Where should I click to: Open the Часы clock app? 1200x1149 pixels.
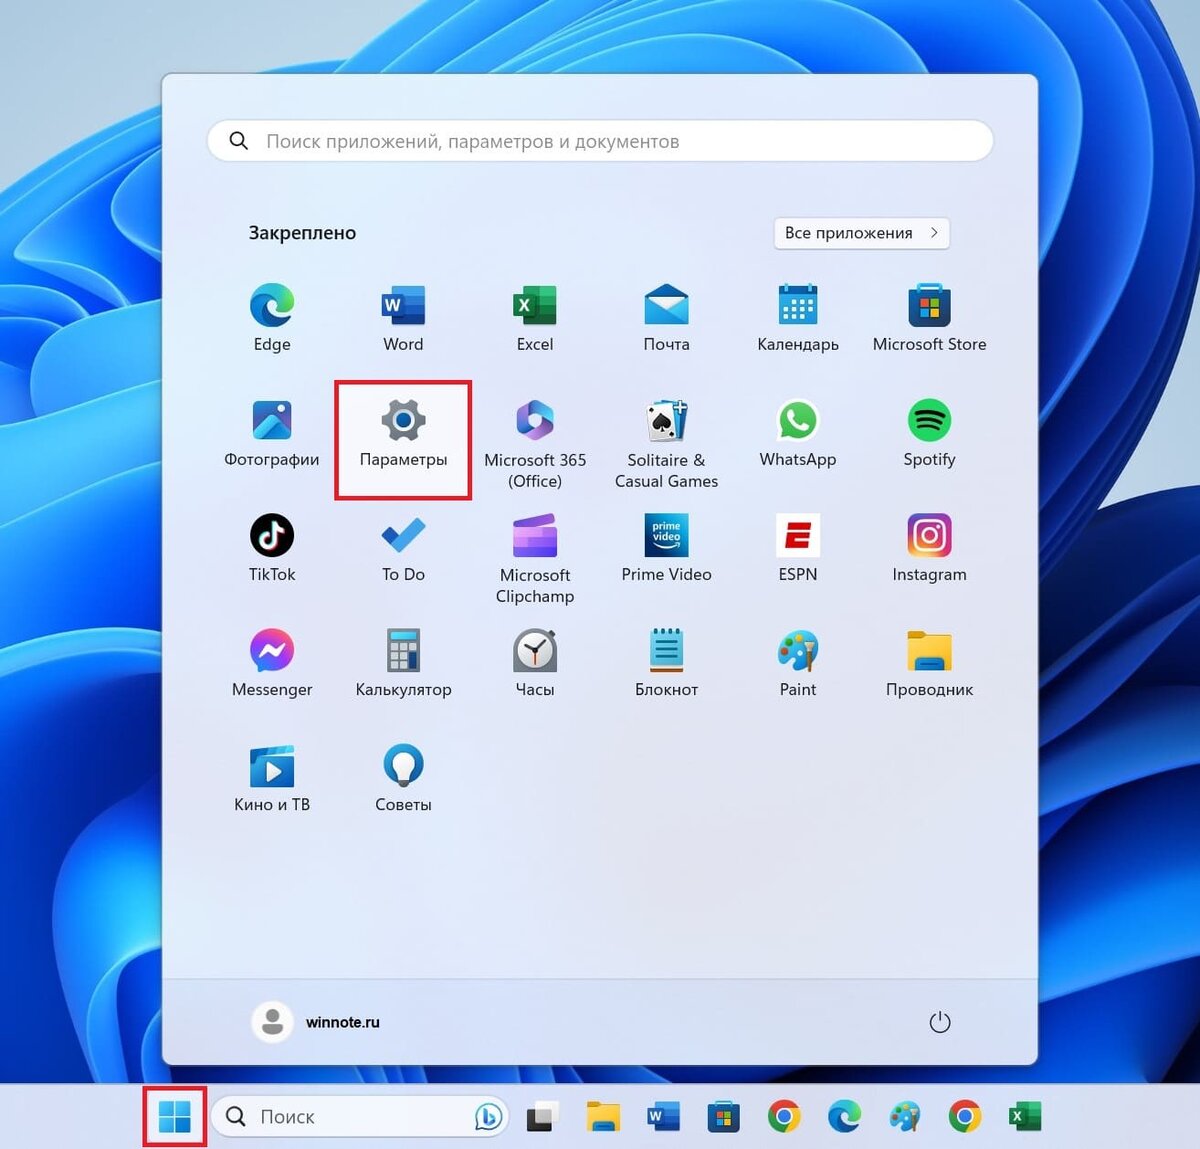pyautogui.click(x=535, y=664)
